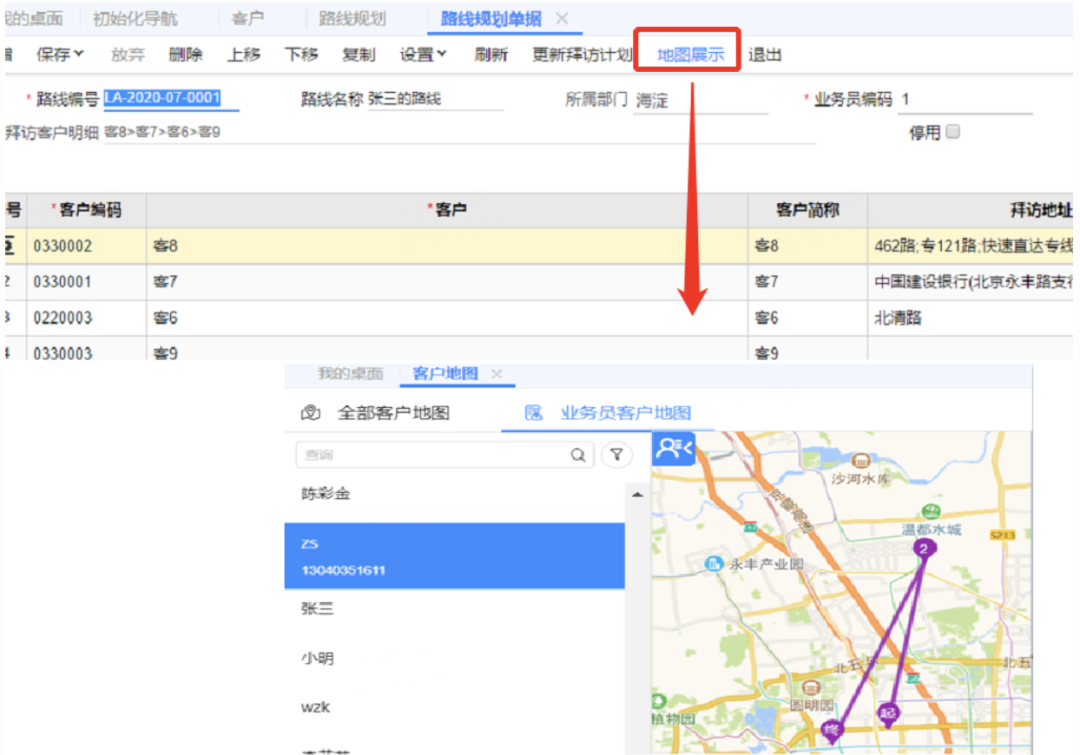Screen dimensions: 1080x755
Task: Click the search magnifier icon in customer list
Action: (x=578, y=455)
